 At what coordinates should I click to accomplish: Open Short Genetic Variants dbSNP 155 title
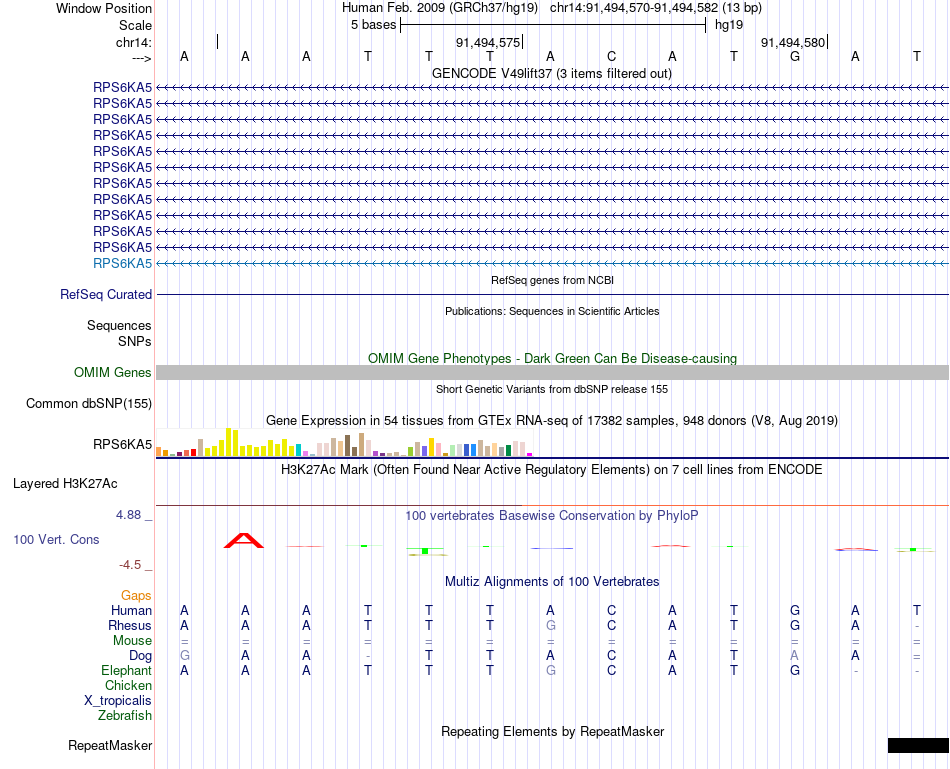[x=552, y=389]
